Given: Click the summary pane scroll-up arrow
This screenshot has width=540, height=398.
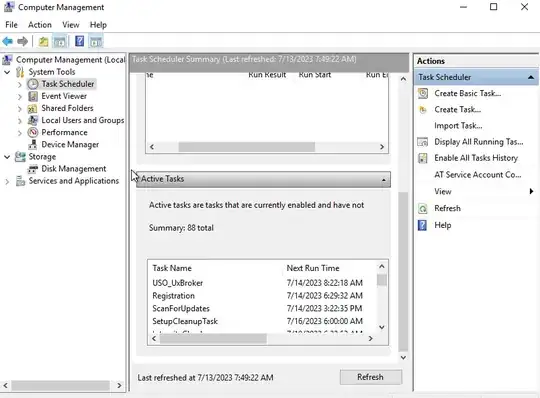Looking at the screenshot, I should [403, 79].
